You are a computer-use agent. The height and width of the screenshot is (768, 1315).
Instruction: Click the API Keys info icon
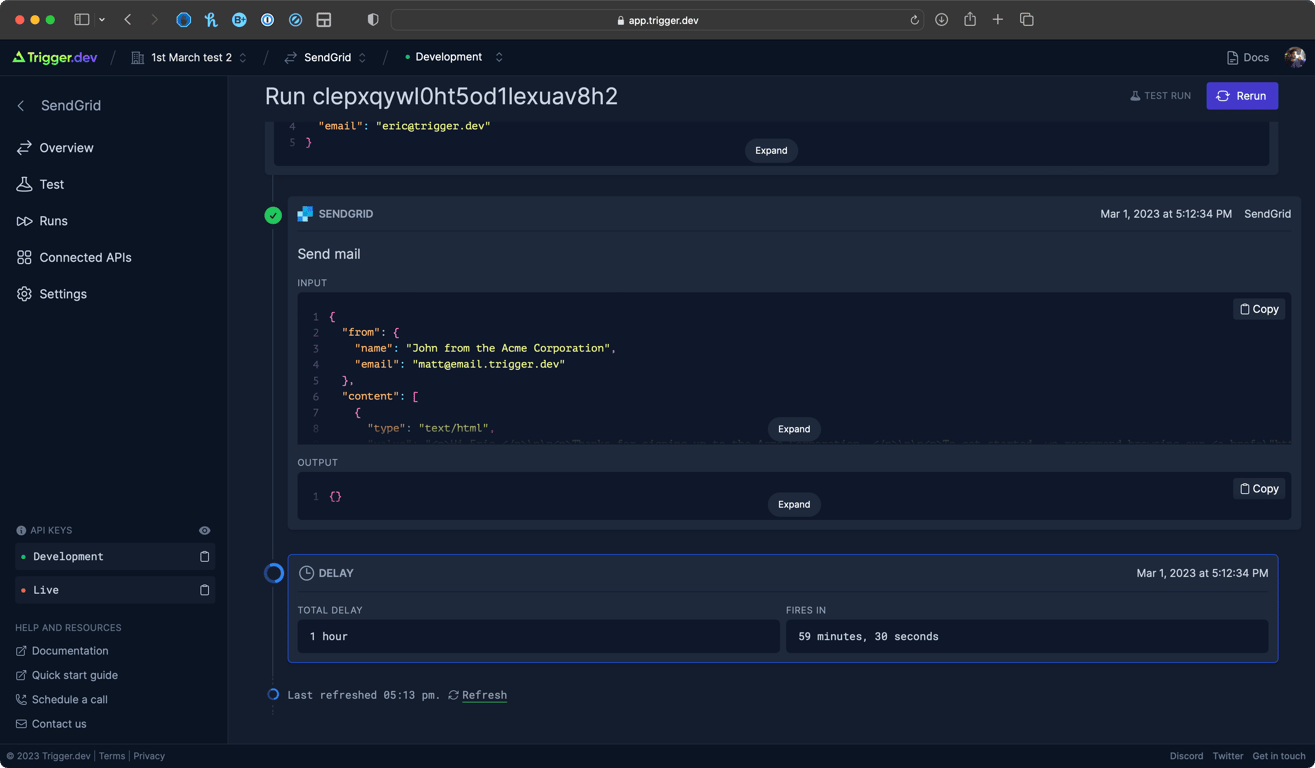point(21,531)
